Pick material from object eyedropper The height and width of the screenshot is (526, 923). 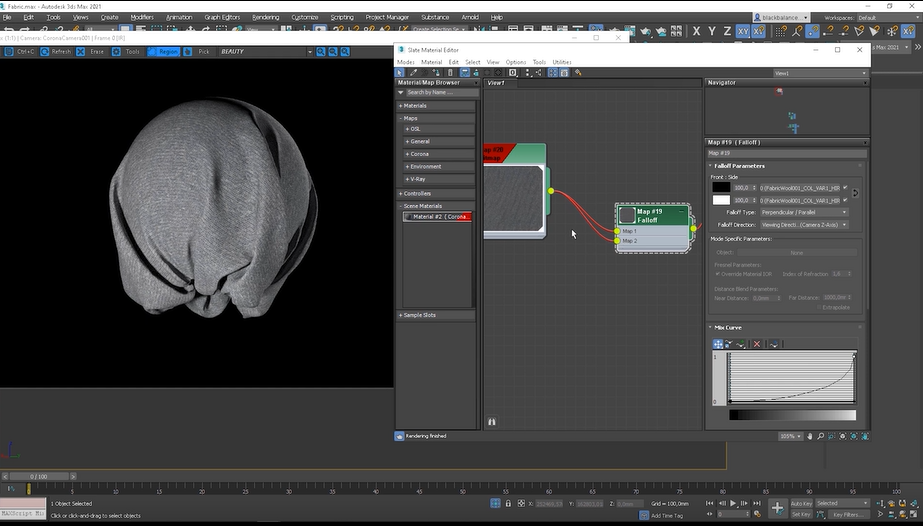coord(413,72)
